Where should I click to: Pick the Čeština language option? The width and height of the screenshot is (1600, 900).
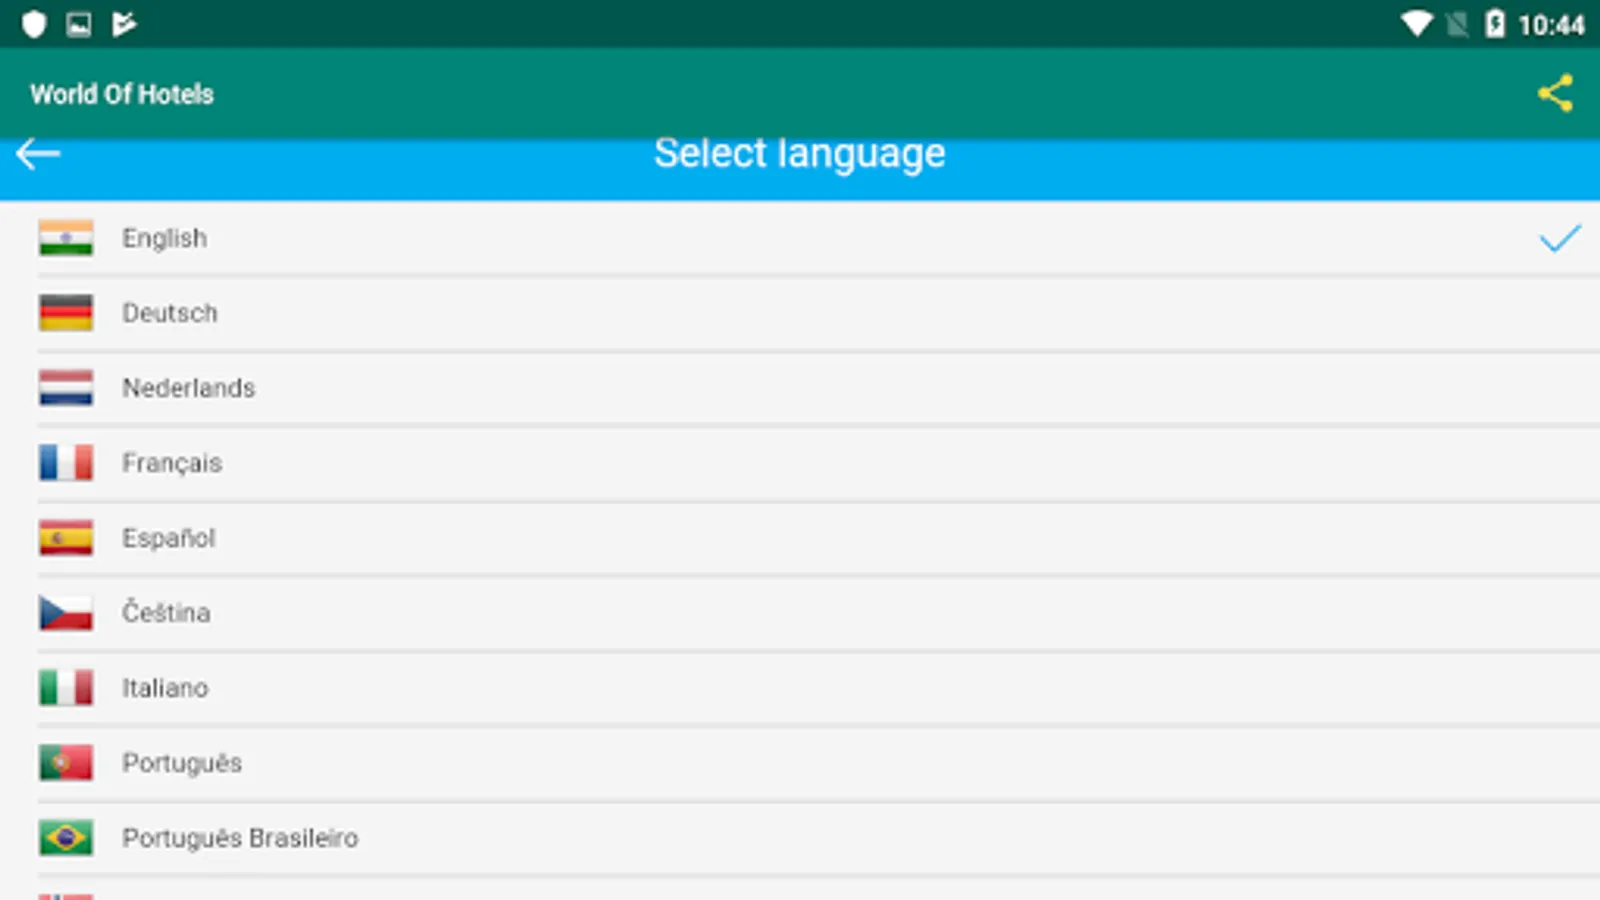[166, 613]
